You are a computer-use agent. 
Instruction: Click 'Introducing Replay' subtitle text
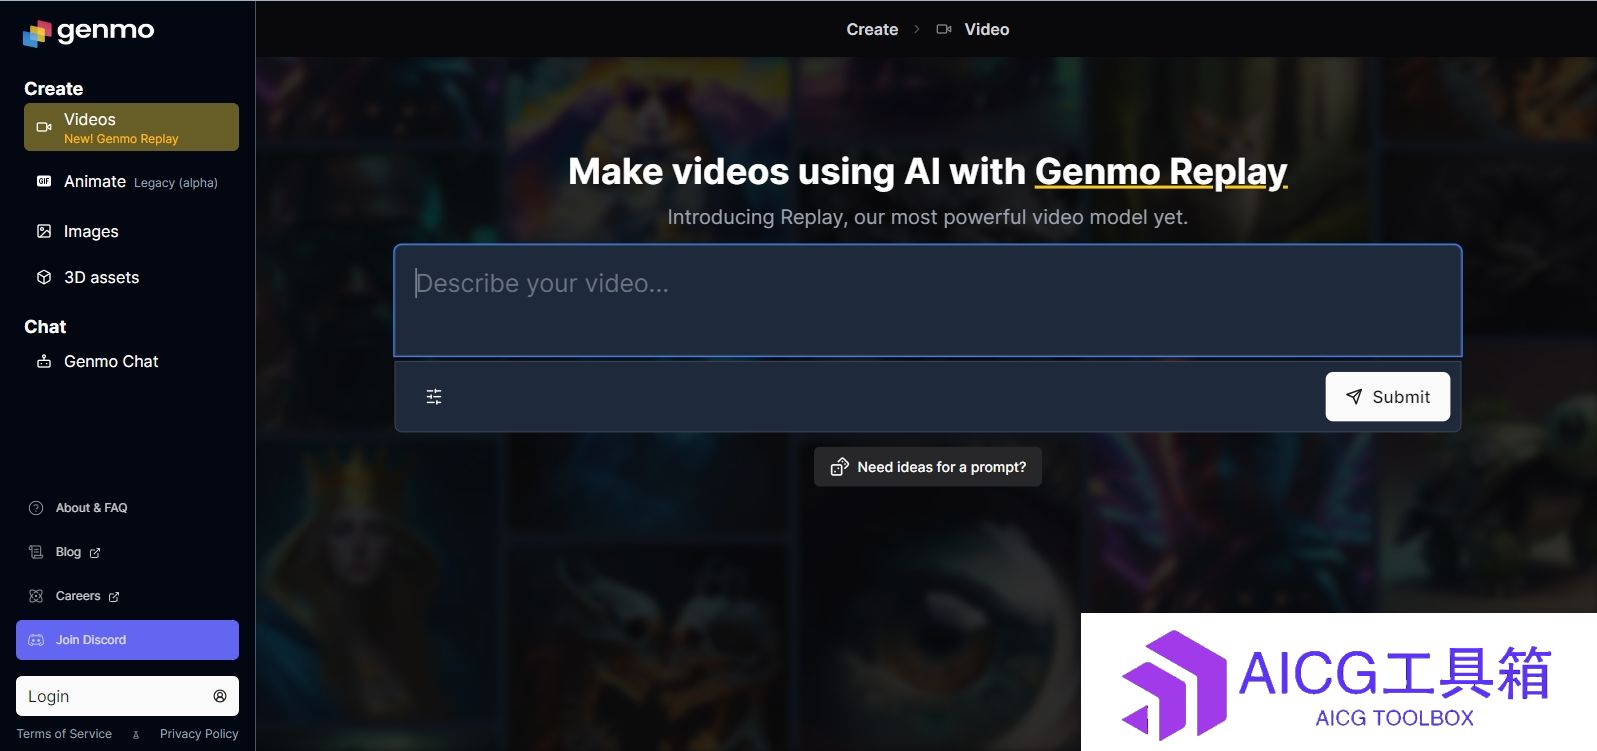(928, 217)
